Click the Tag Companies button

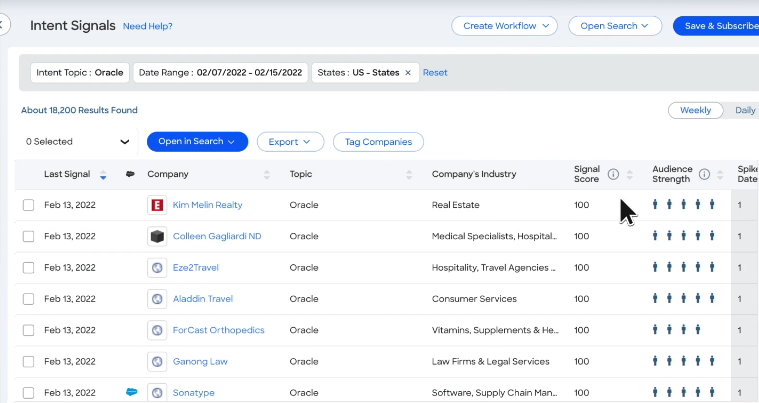(379, 142)
